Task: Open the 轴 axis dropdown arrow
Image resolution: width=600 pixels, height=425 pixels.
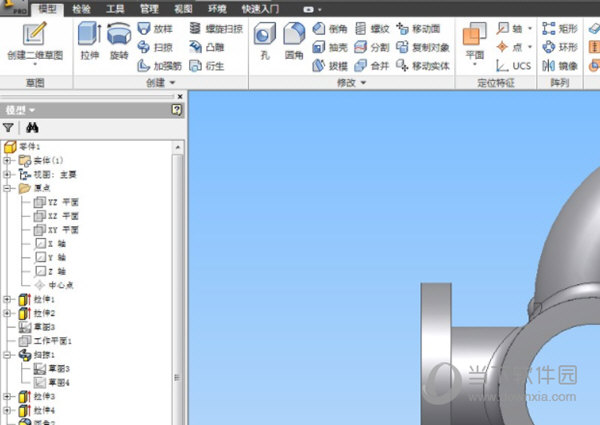Action: 530,29
